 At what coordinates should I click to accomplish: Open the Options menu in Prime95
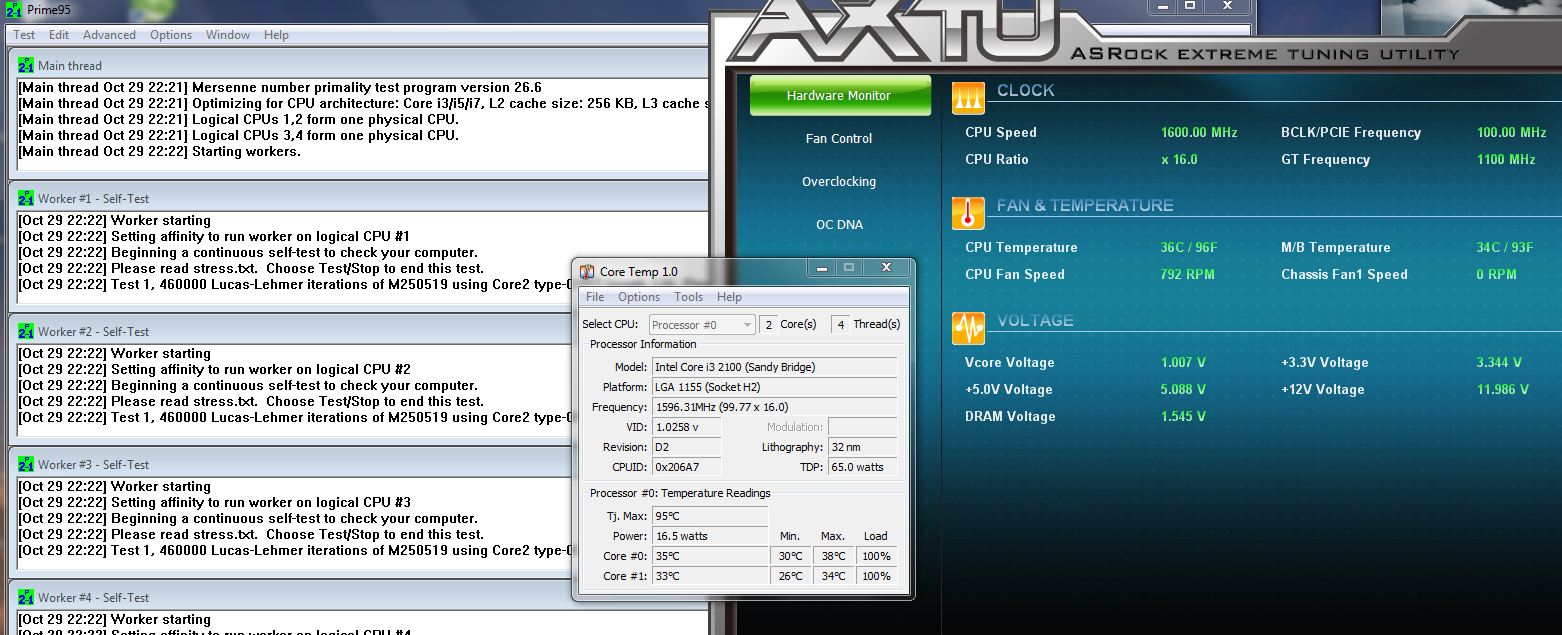pos(171,35)
